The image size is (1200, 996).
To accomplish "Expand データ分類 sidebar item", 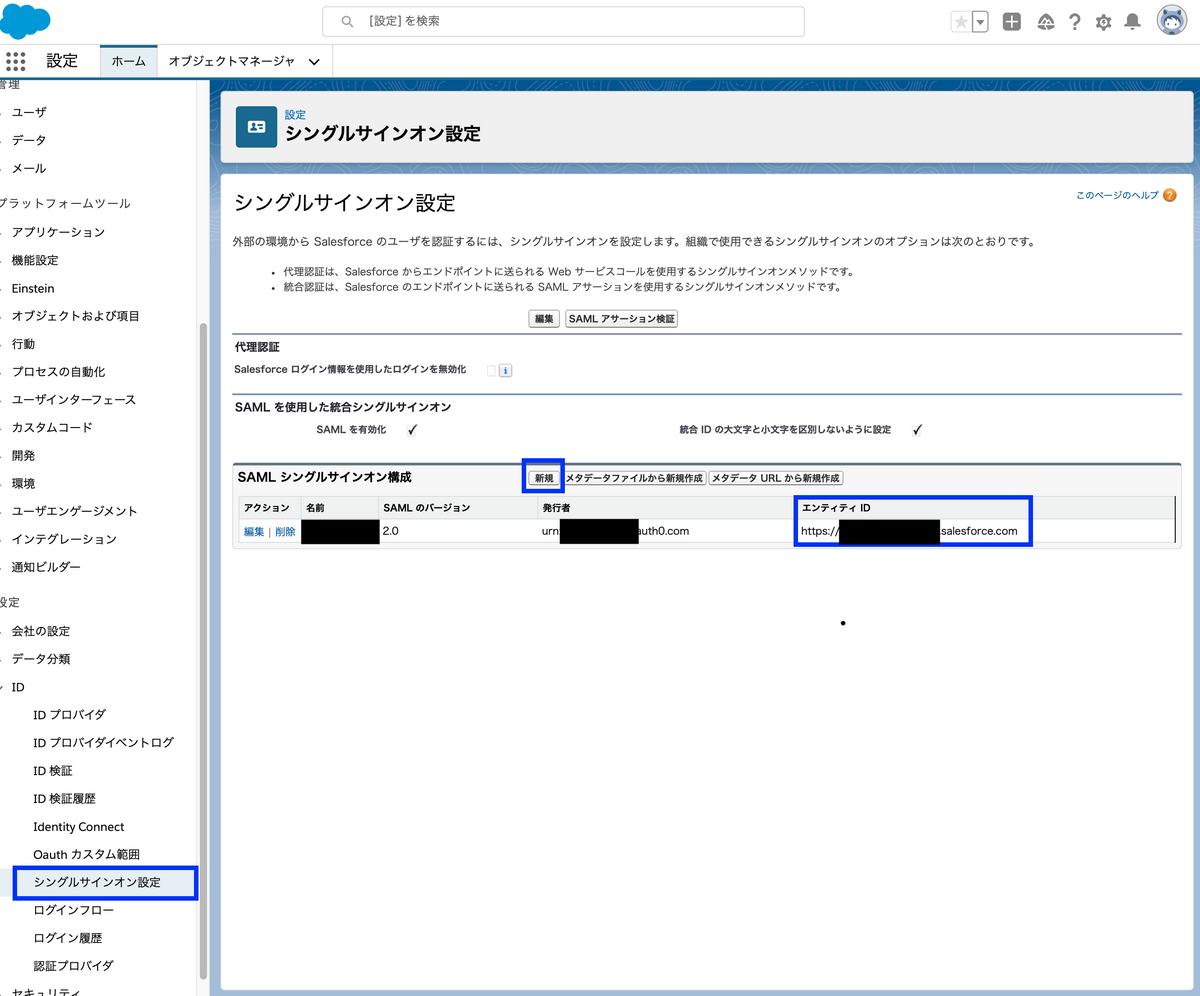I will click(x=41, y=659).
